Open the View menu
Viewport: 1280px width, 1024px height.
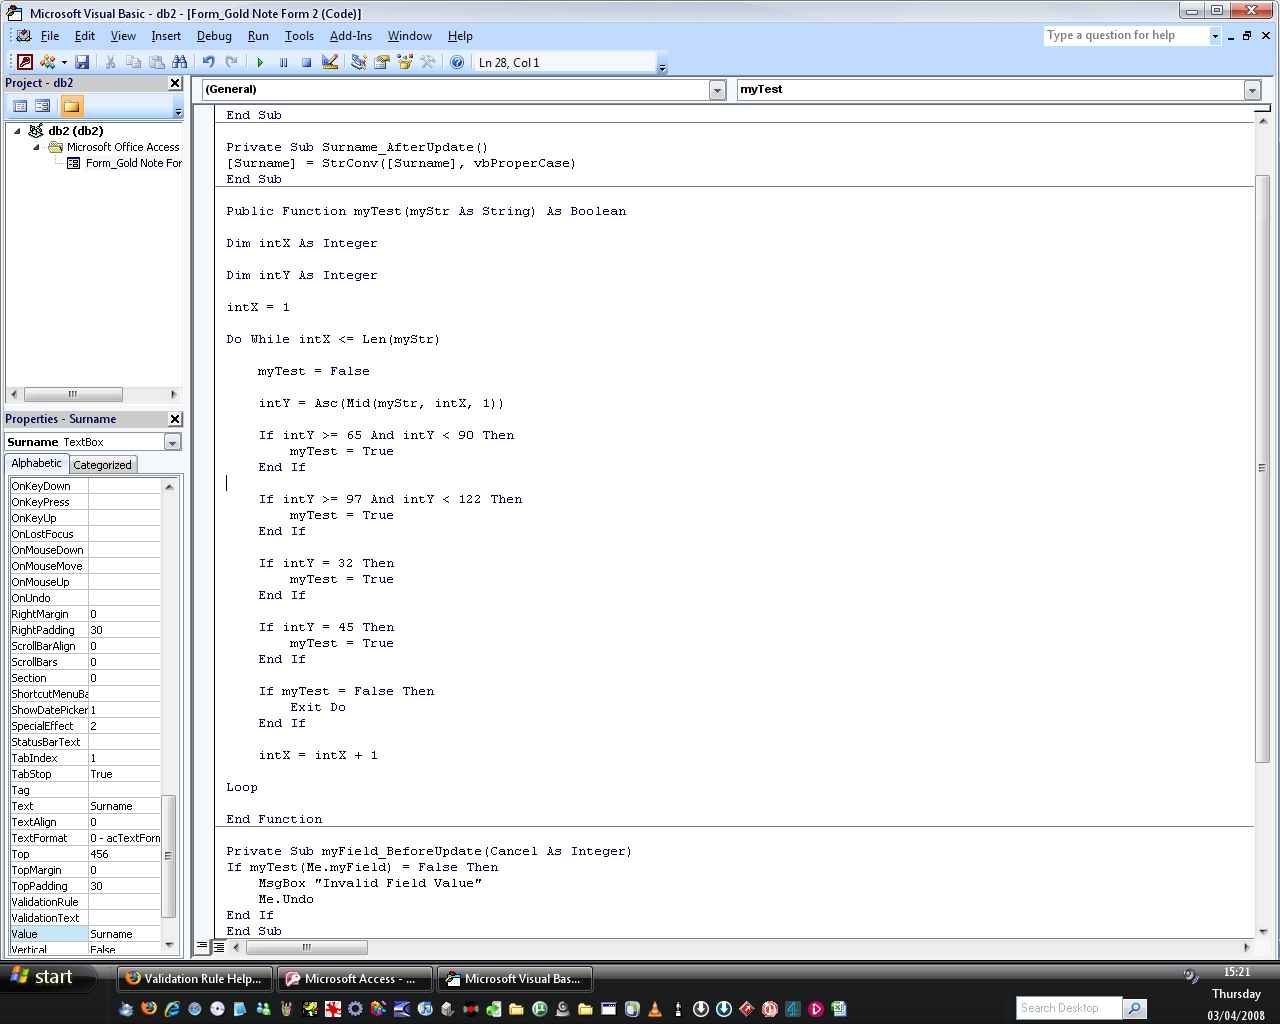tap(123, 36)
